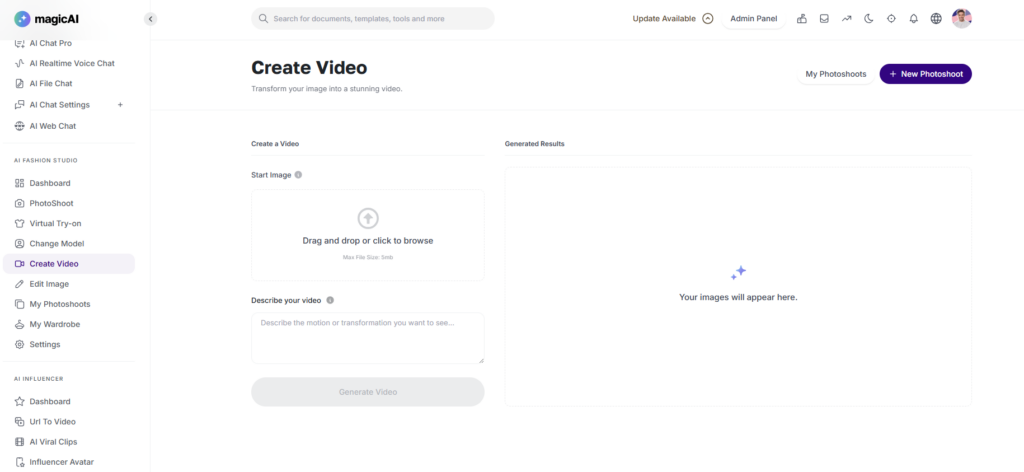Go to My Photoshoots button at top
The width and height of the screenshot is (1024, 472).
(835, 74)
